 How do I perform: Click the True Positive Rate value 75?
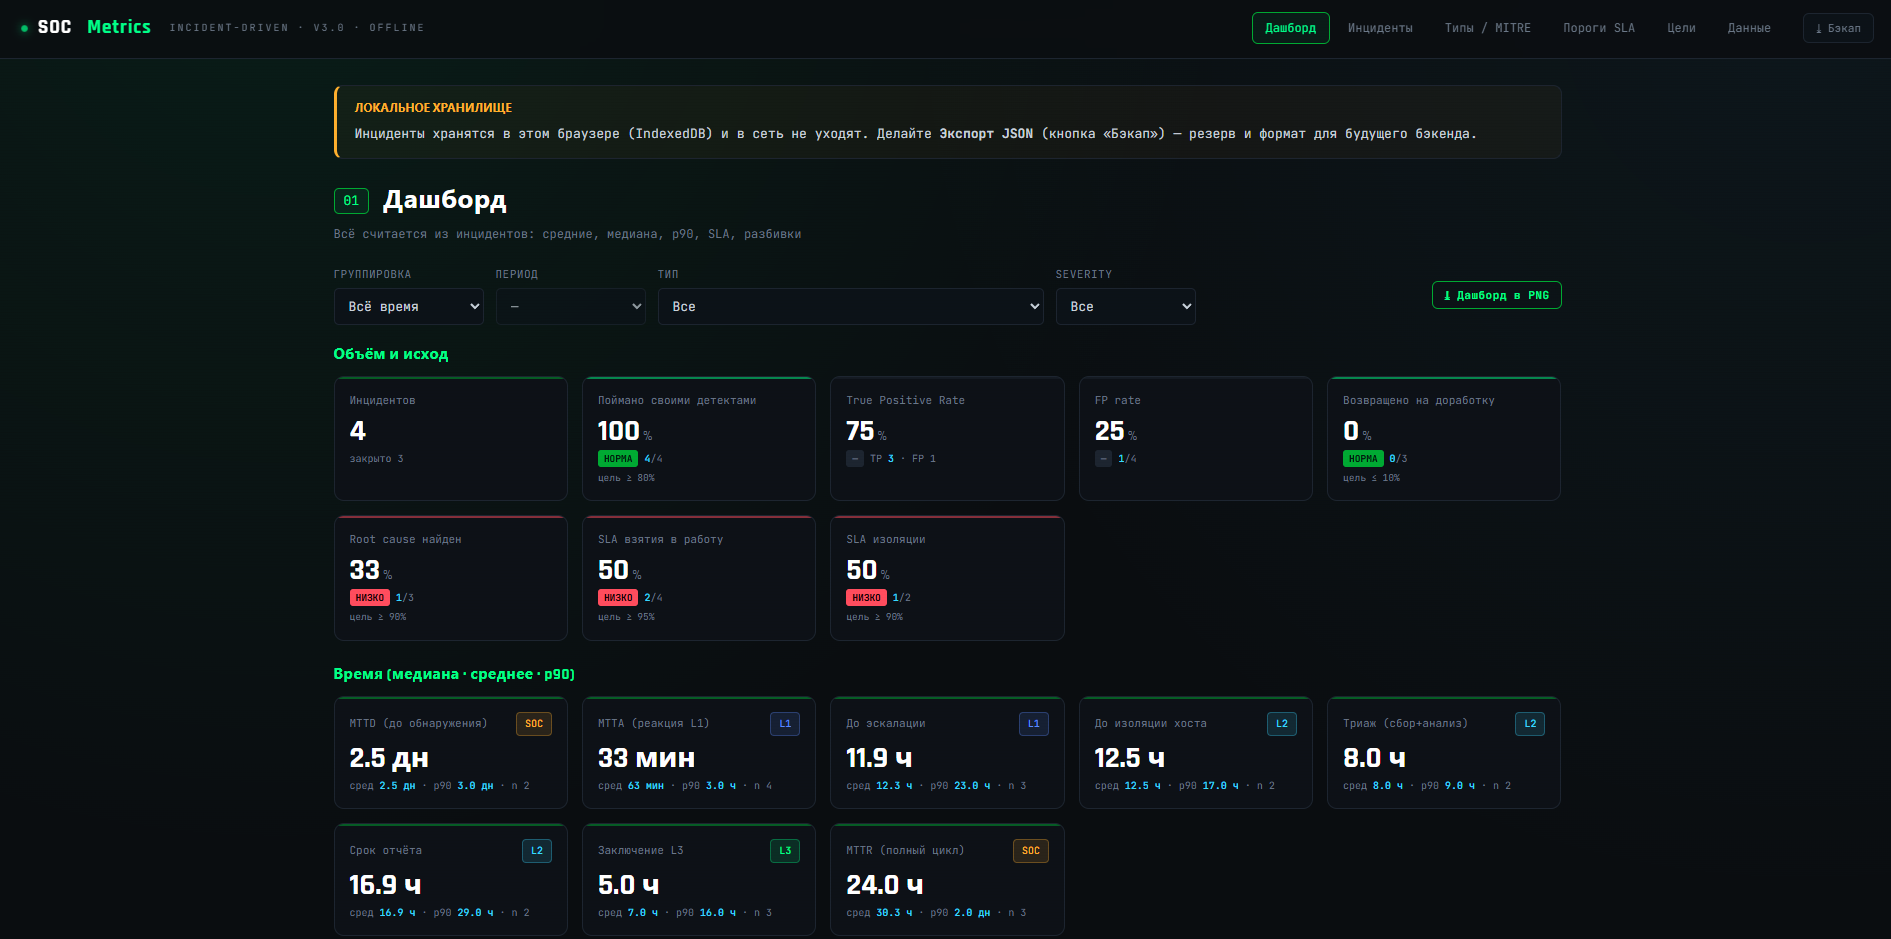click(860, 431)
